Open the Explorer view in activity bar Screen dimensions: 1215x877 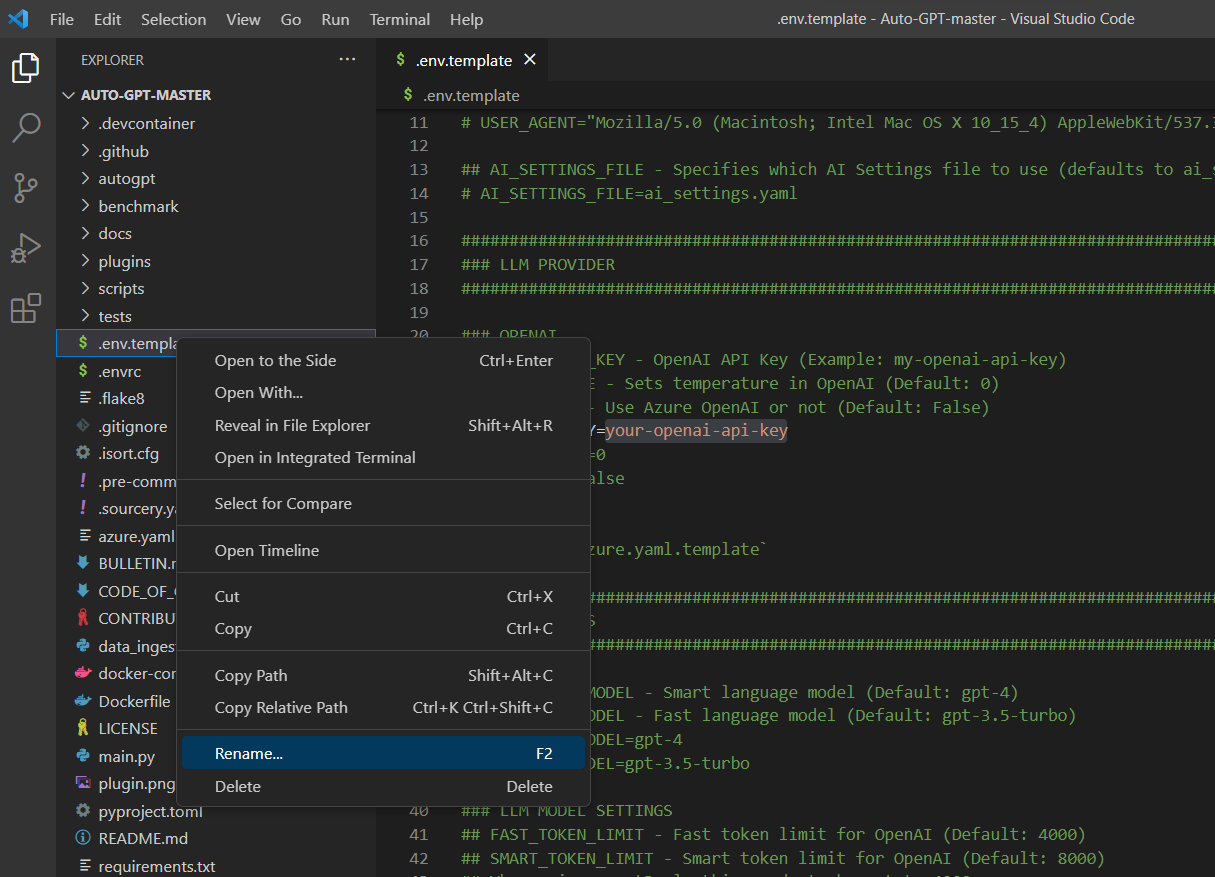[x=26, y=69]
